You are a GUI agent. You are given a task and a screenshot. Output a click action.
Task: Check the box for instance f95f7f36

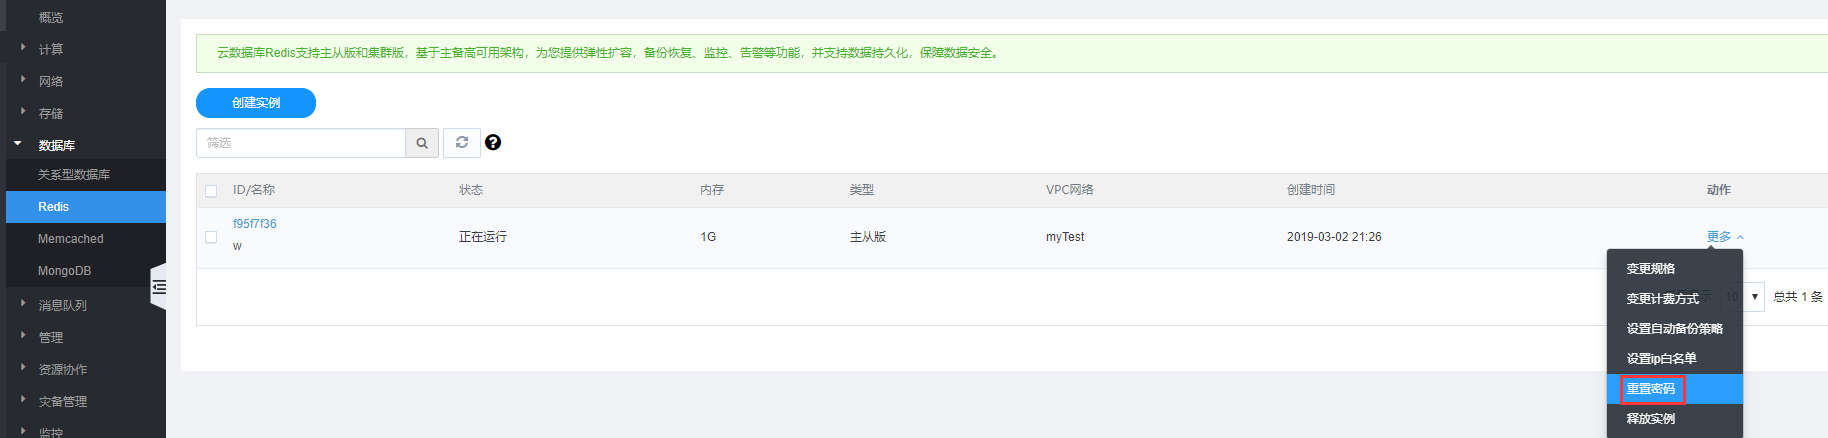(211, 237)
